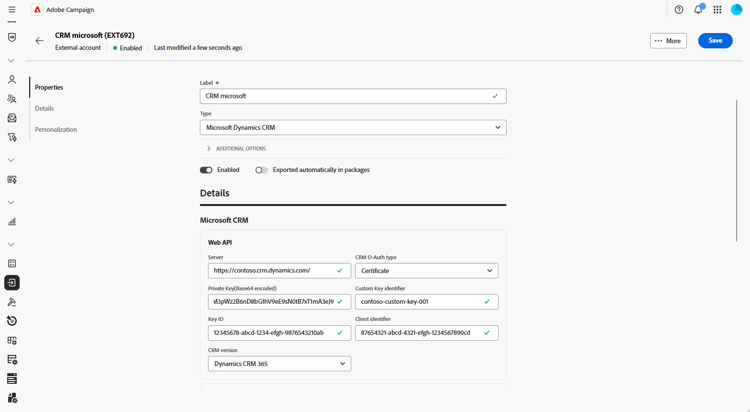
Task: Enable Exported automatically in packages toggle
Action: [261, 170]
